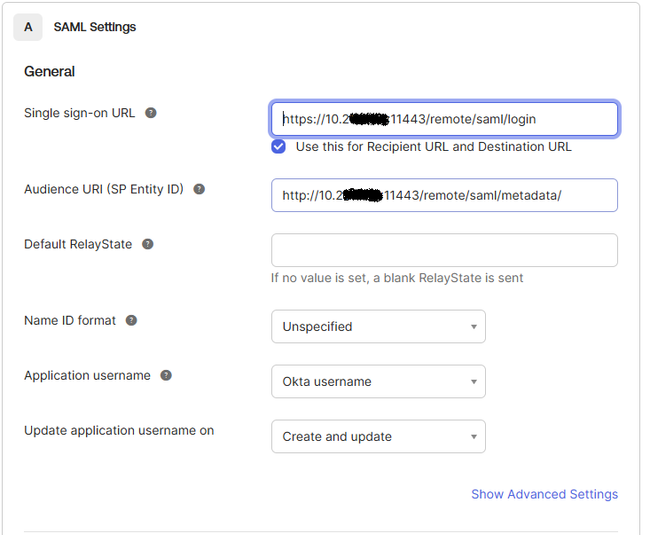This screenshot has width=650, height=535.
Task: Click the help icon beside Single sign-on URL
Action: point(151,113)
